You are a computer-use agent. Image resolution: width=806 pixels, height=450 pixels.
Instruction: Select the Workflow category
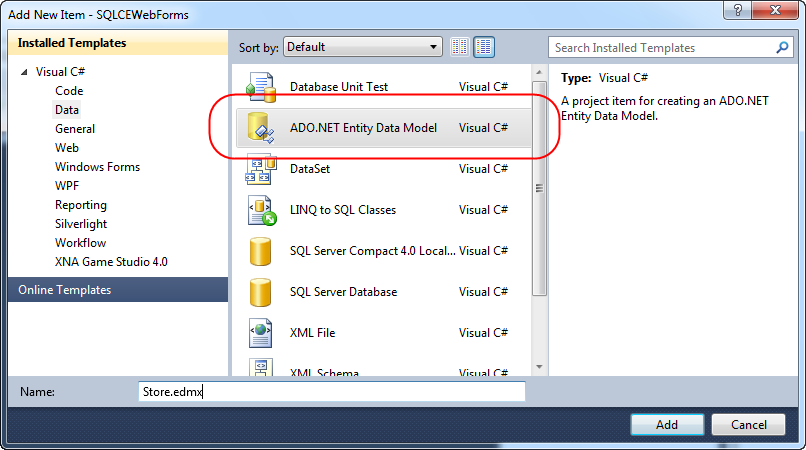click(80, 243)
